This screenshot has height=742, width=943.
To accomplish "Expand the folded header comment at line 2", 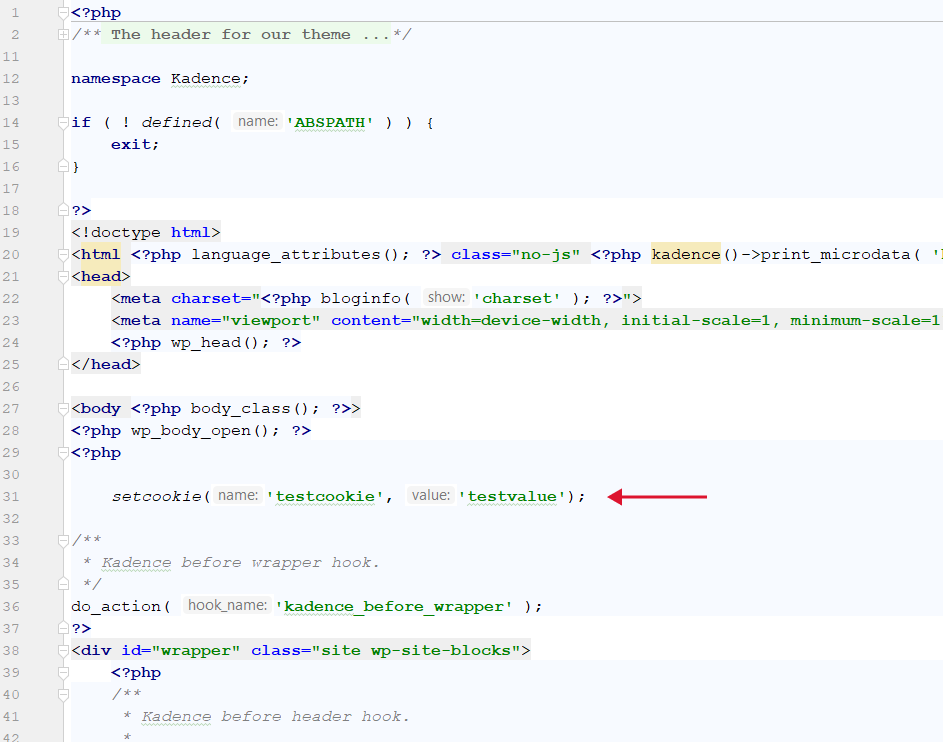I will tap(63, 35).
